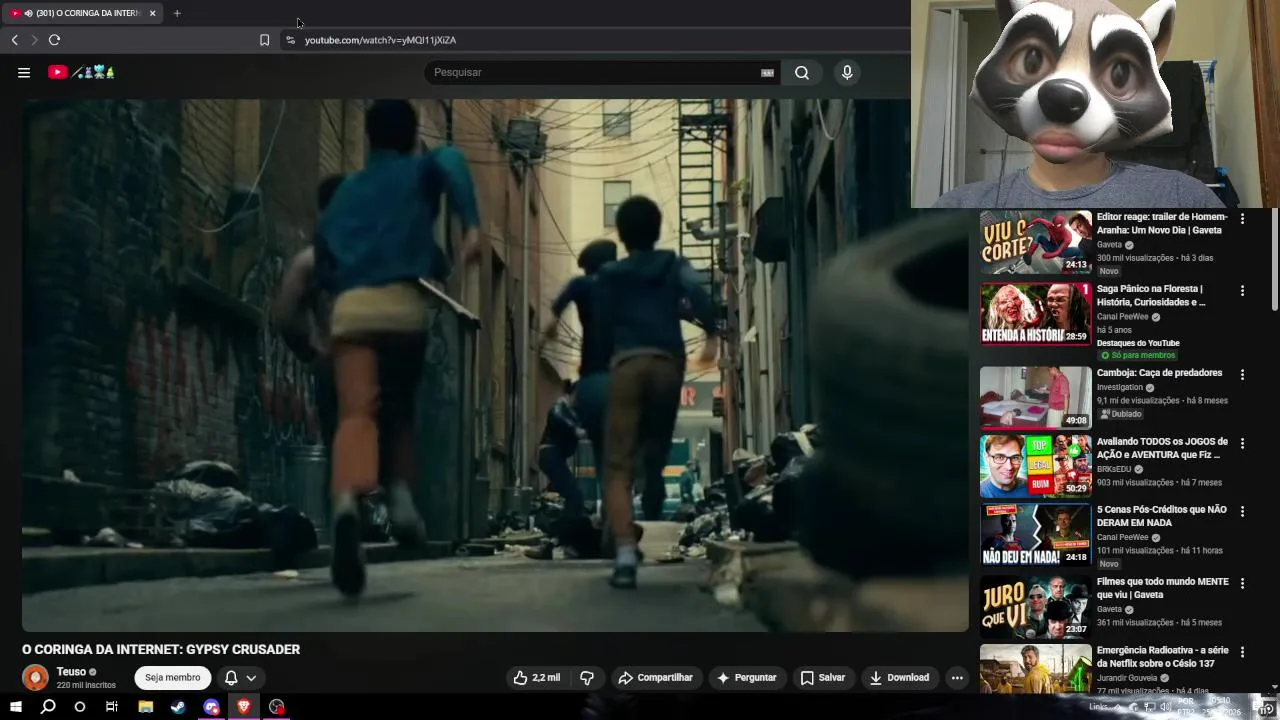Open options for Editor reage trailer video
Screen dimensions: 1280x720
pos(1242,218)
